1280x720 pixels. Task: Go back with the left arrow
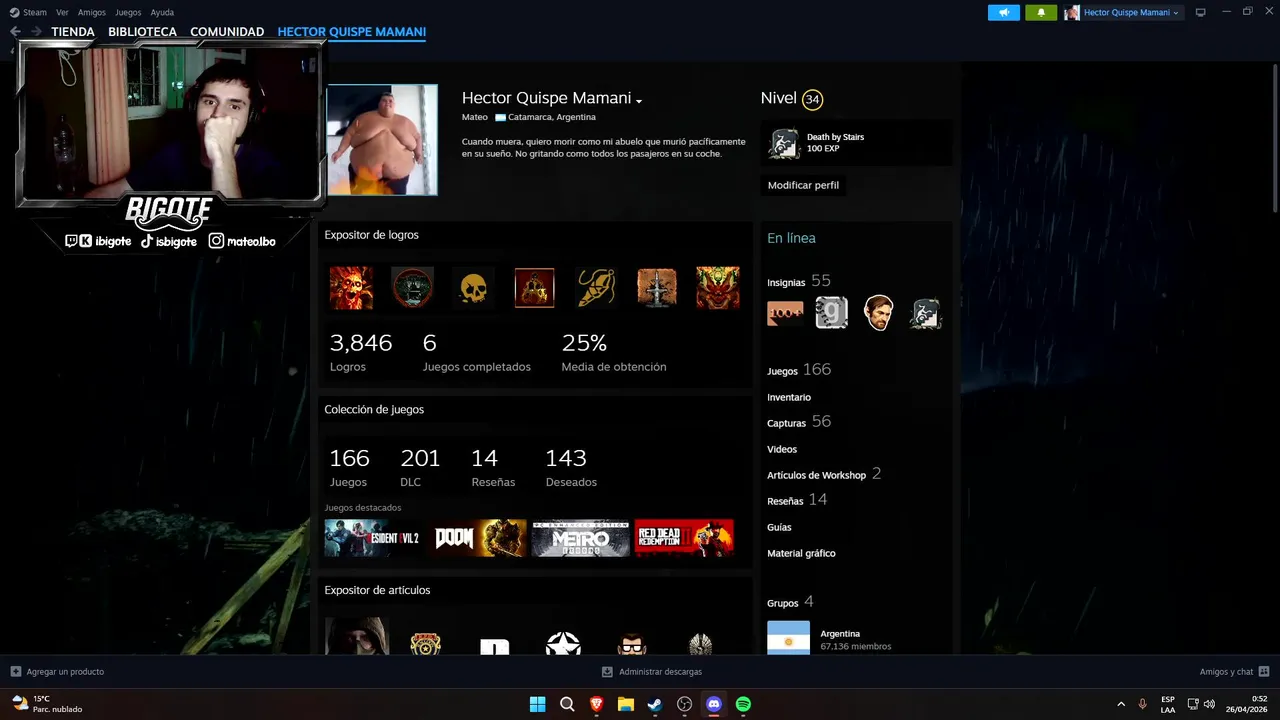pyautogui.click(x=15, y=32)
